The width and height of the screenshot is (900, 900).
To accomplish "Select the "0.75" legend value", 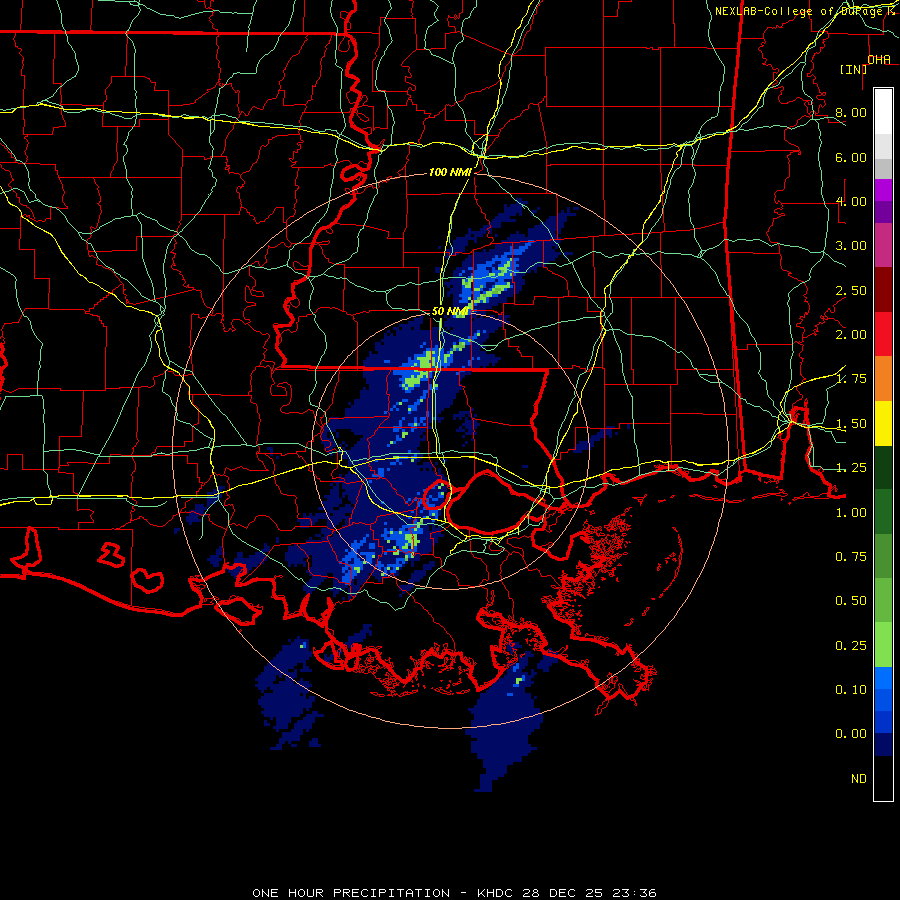I will pyautogui.click(x=851, y=557).
